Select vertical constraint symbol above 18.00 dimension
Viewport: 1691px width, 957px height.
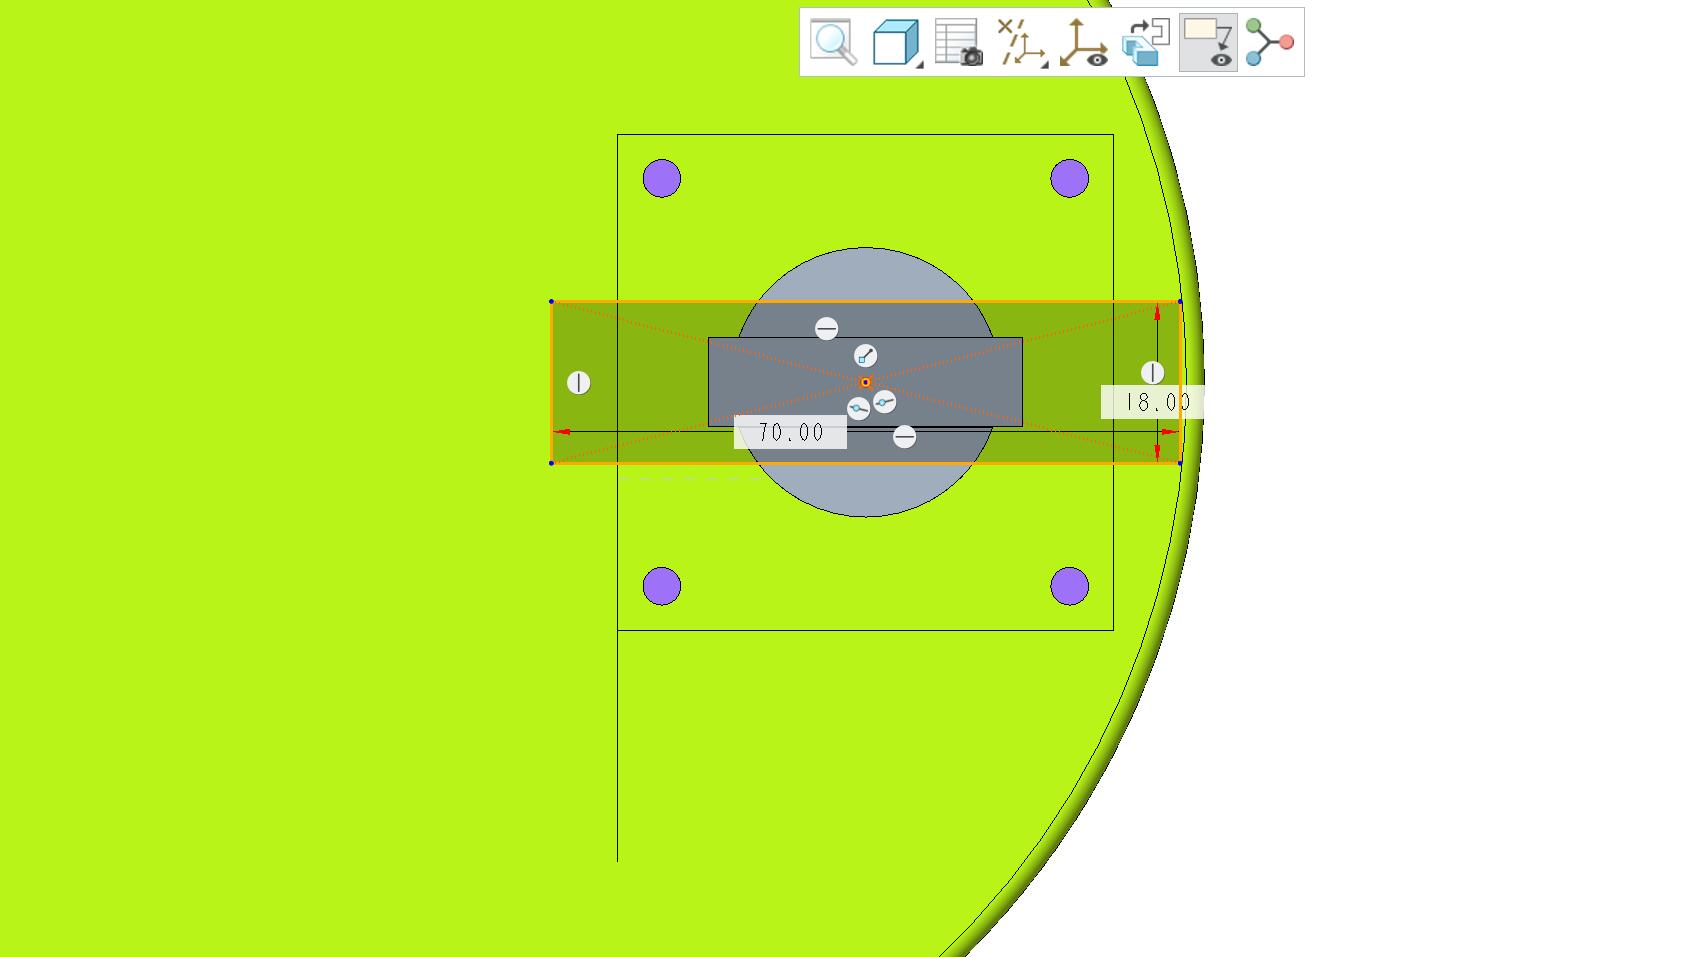pos(1152,373)
